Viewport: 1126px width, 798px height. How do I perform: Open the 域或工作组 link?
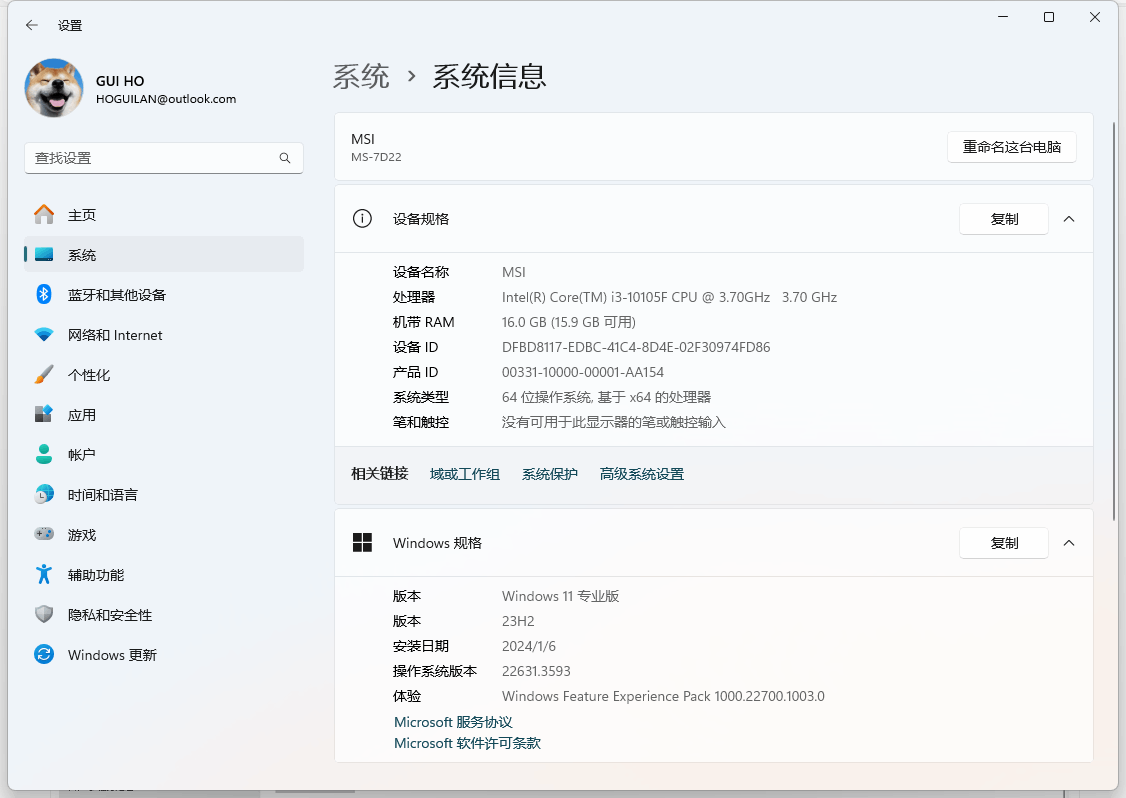click(465, 474)
